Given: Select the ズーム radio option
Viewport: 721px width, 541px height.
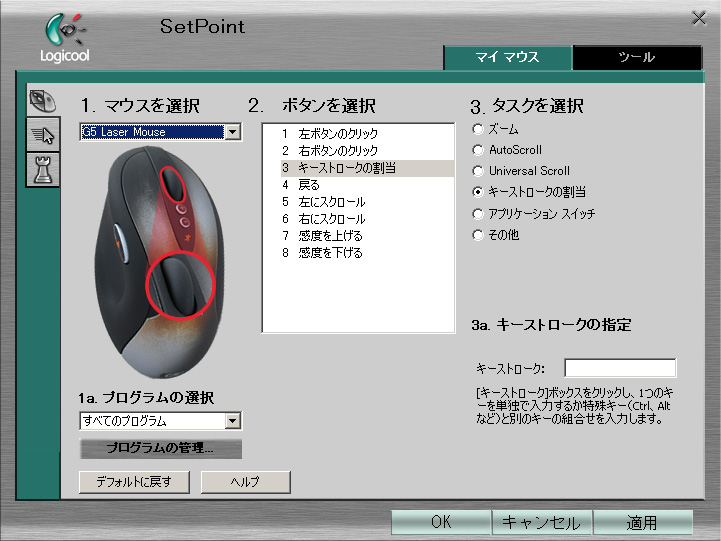Looking at the screenshot, I should click(478, 129).
